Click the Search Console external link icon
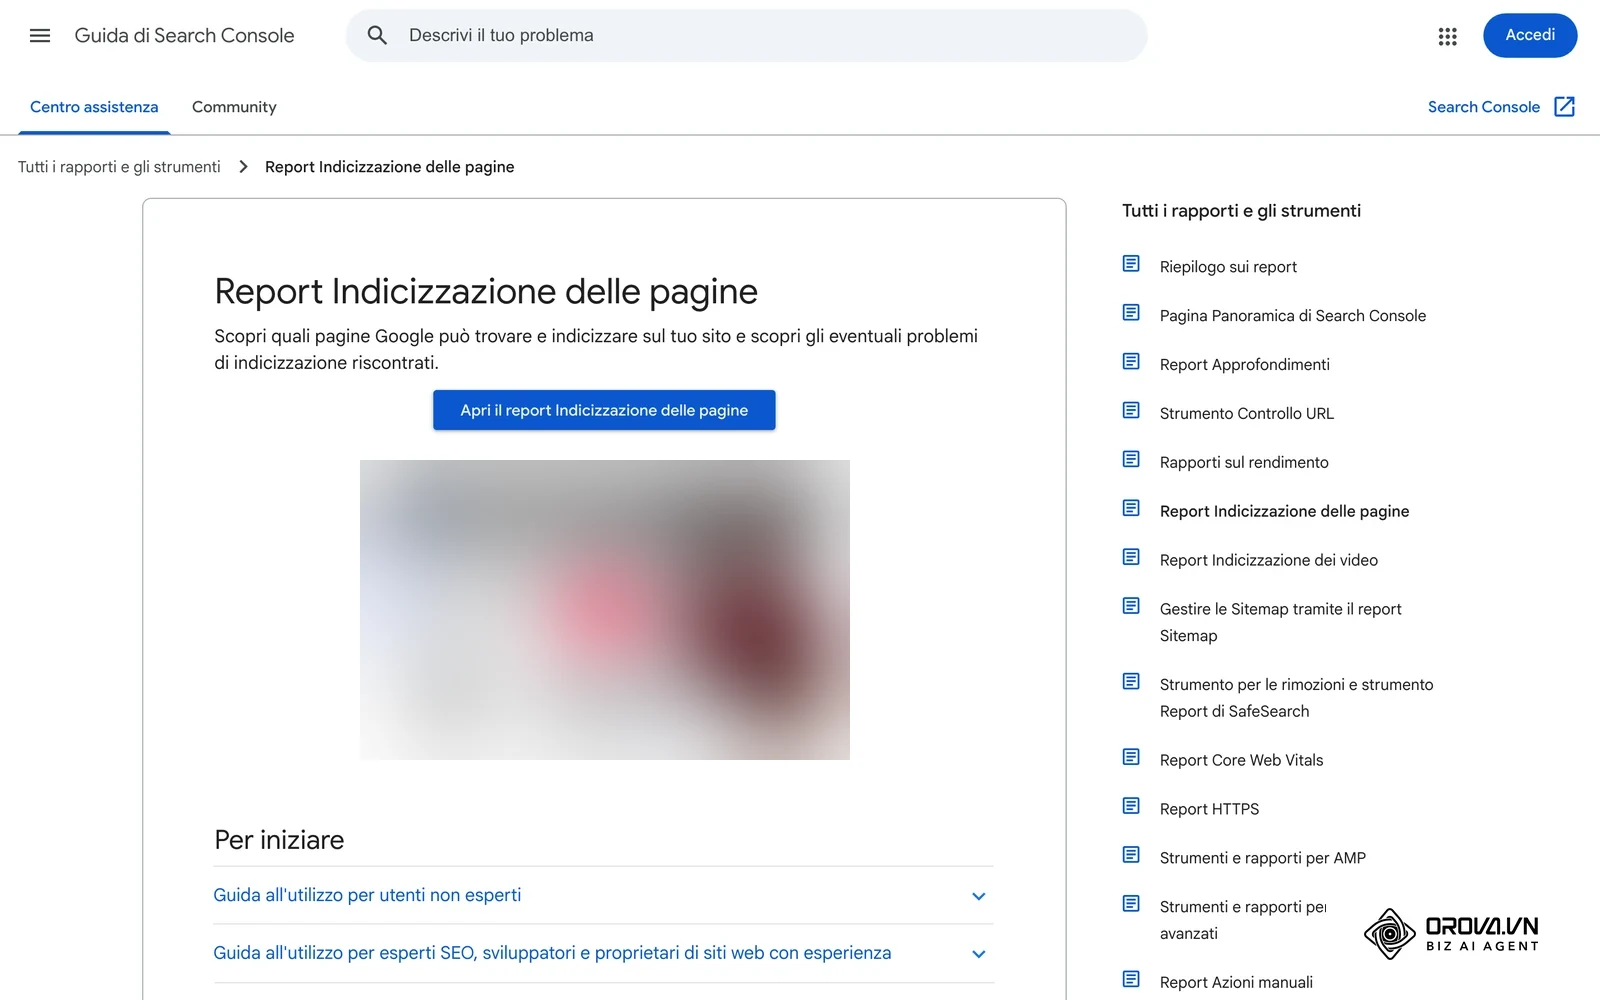The width and height of the screenshot is (1600, 1000). click(1565, 107)
